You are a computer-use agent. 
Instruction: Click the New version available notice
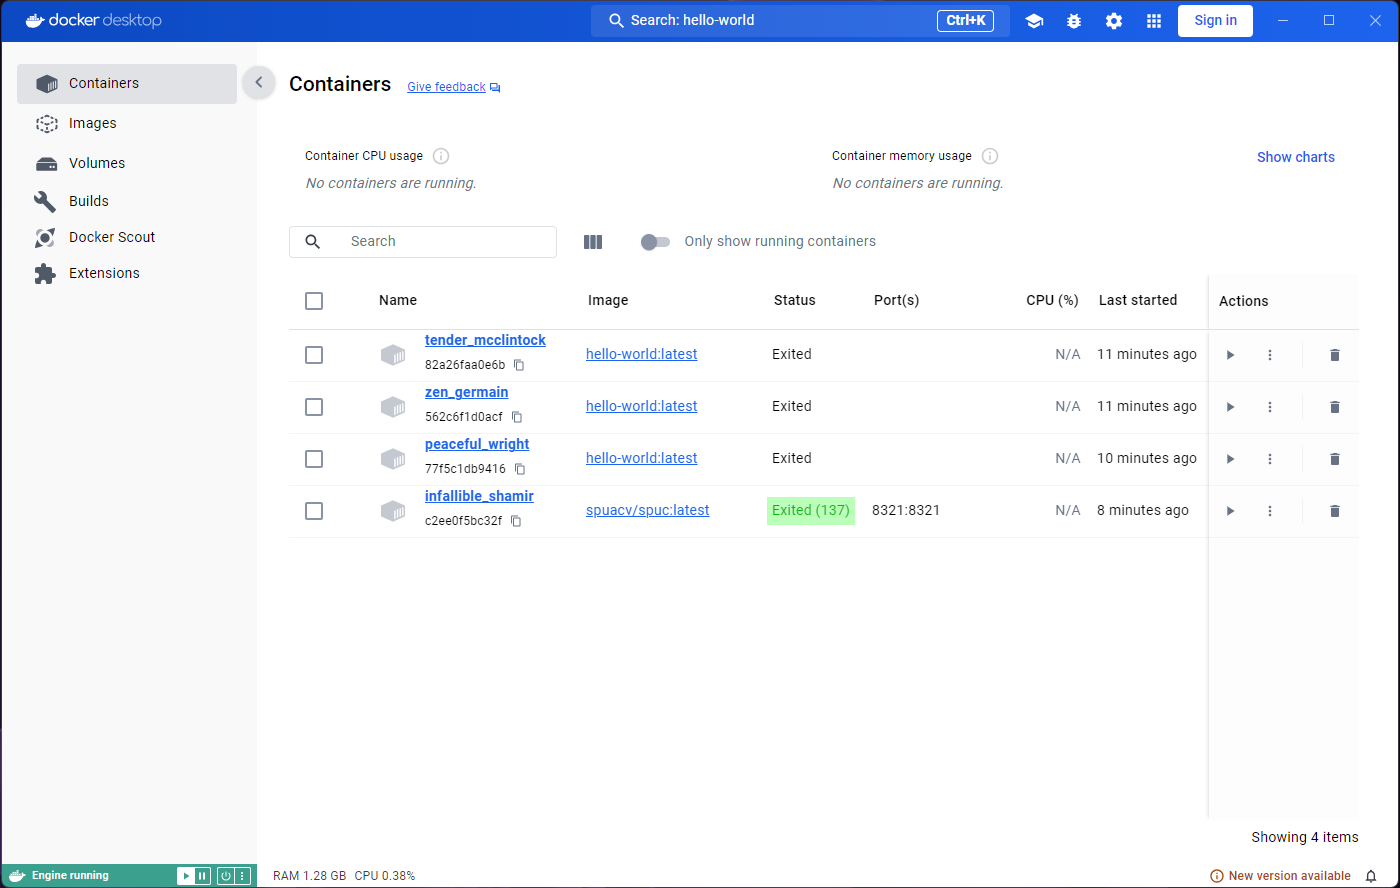[x=1280, y=876]
